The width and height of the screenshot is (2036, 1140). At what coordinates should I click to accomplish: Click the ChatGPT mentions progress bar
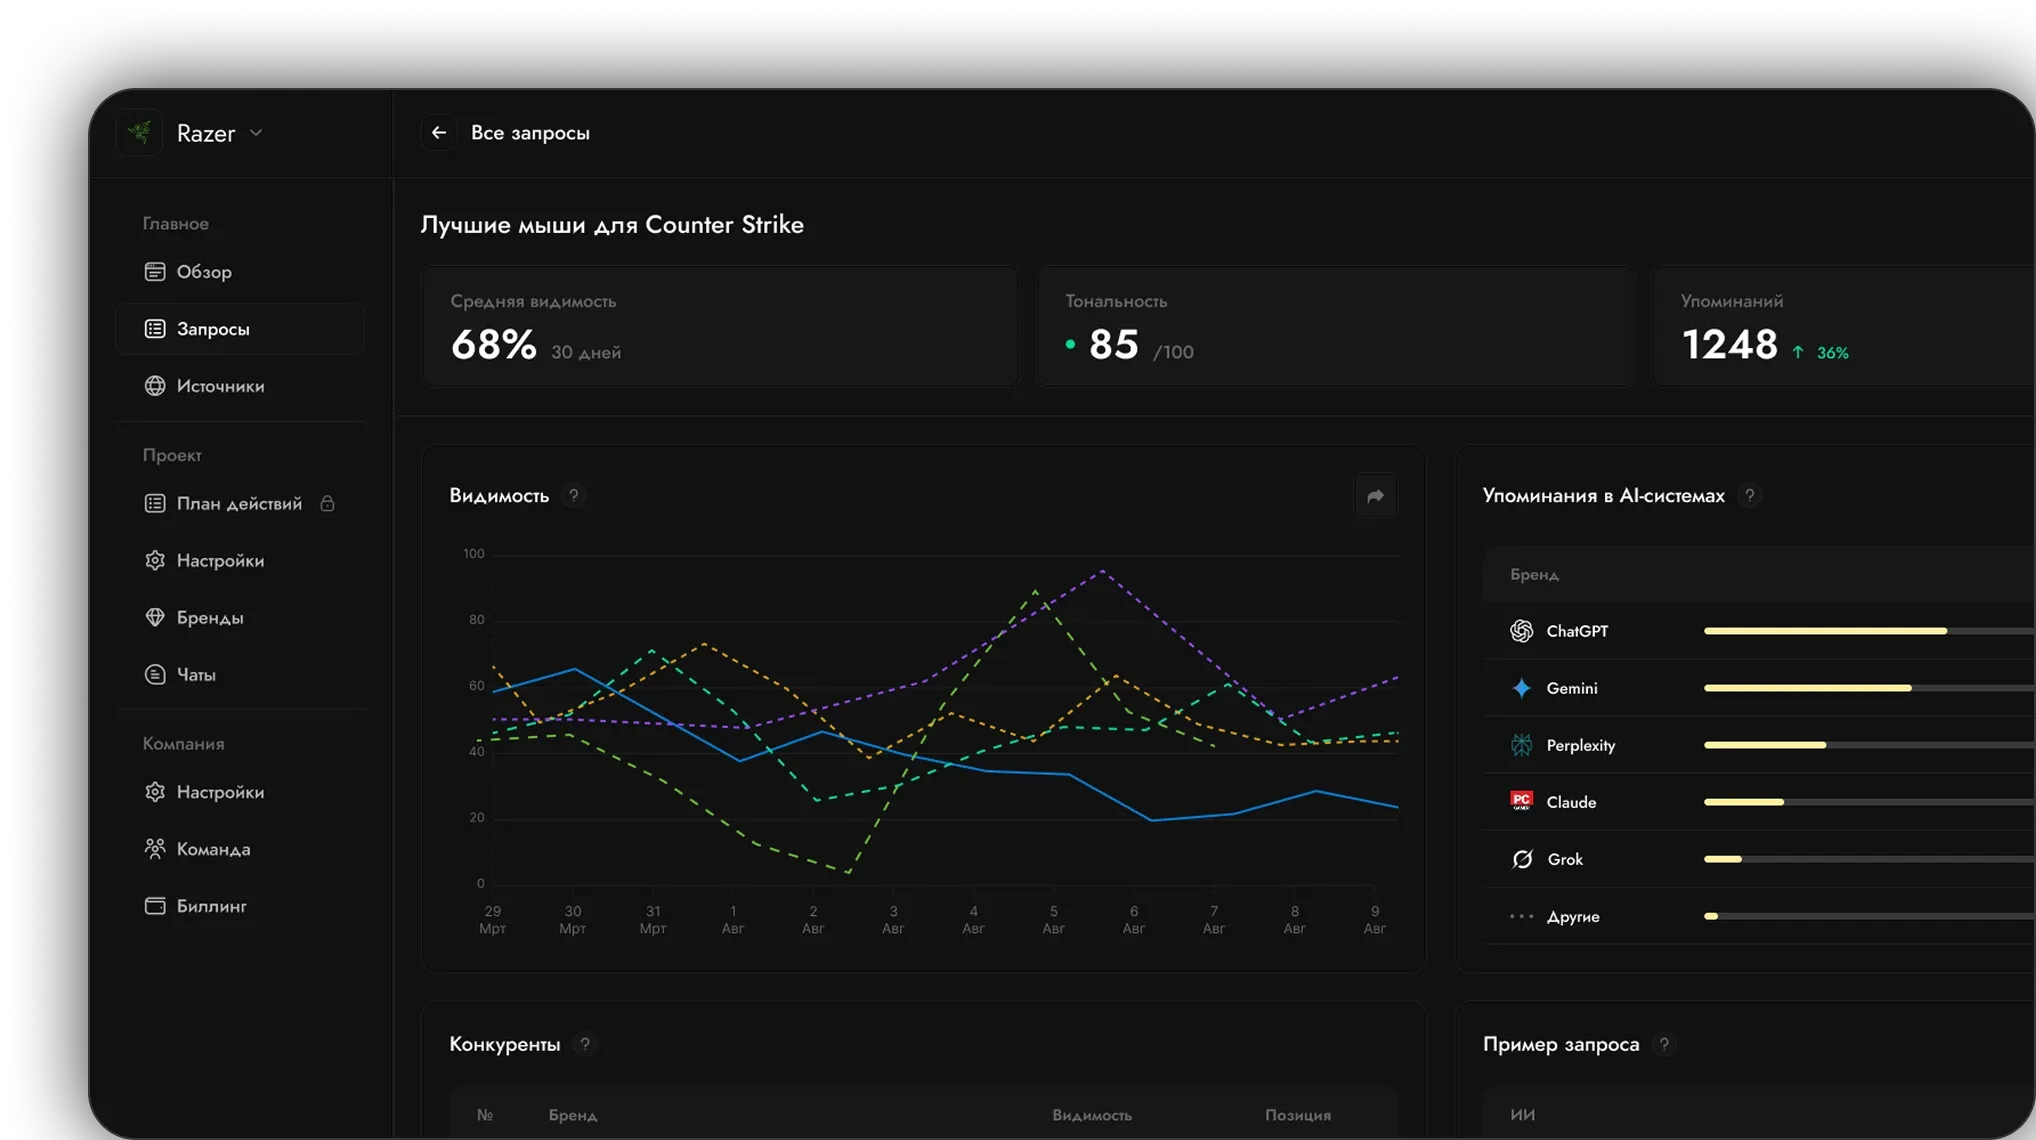click(x=1869, y=631)
